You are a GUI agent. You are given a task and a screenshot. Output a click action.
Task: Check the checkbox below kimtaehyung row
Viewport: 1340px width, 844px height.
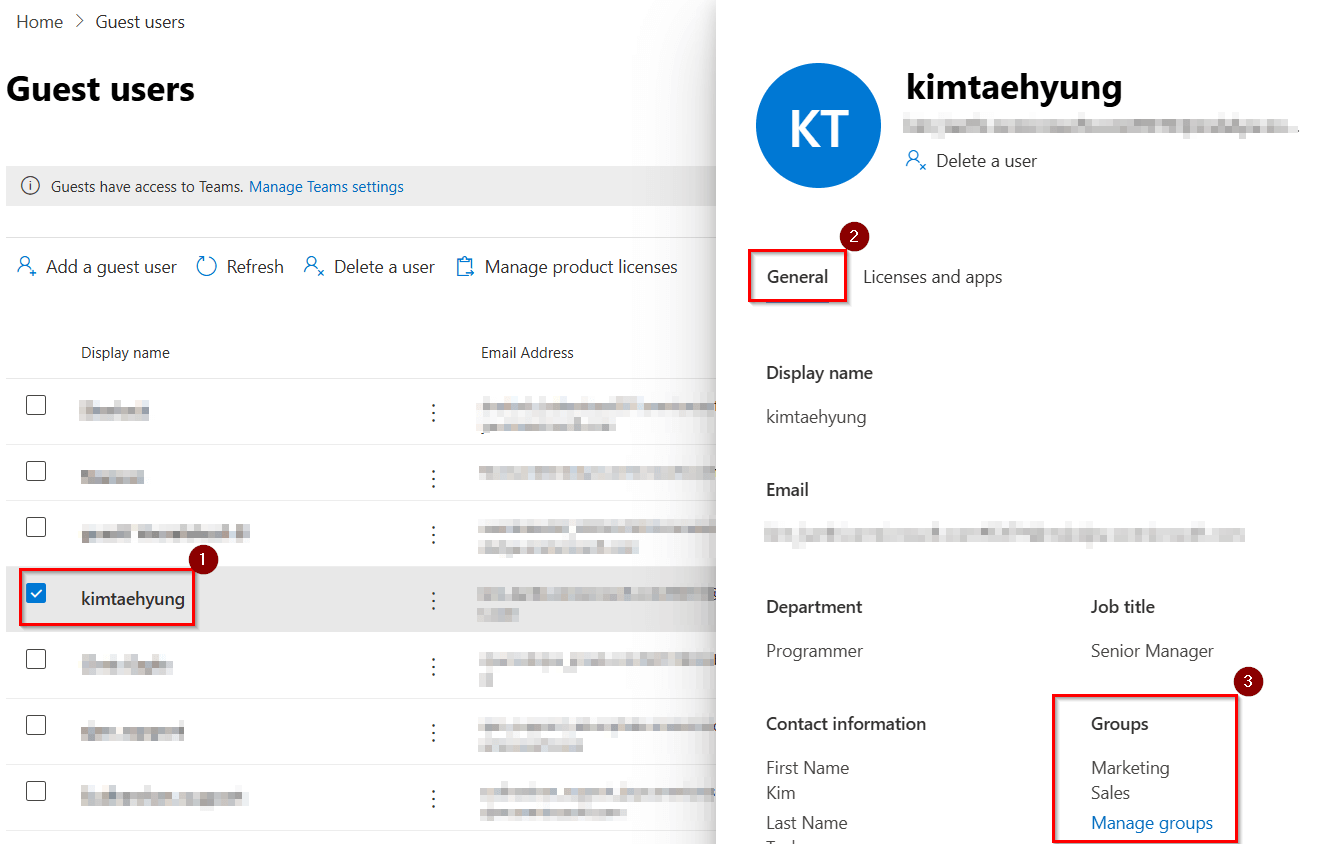(36, 659)
